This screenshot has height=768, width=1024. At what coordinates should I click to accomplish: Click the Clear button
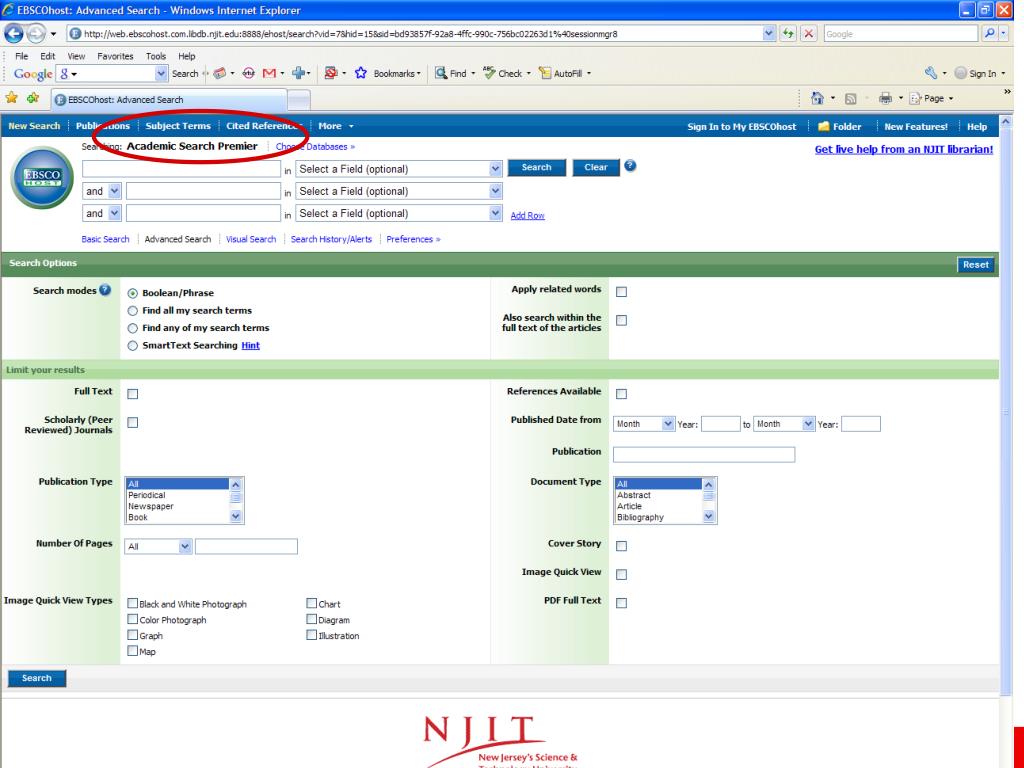pyautogui.click(x=596, y=168)
